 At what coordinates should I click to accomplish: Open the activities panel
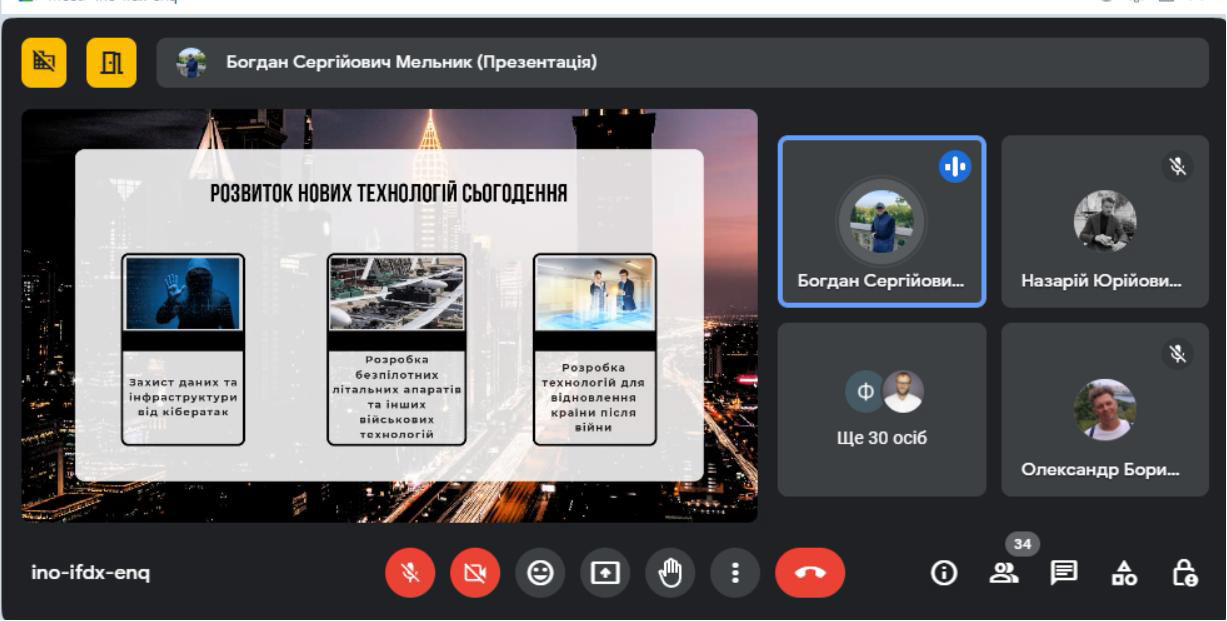pyautogui.click(x=1125, y=573)
